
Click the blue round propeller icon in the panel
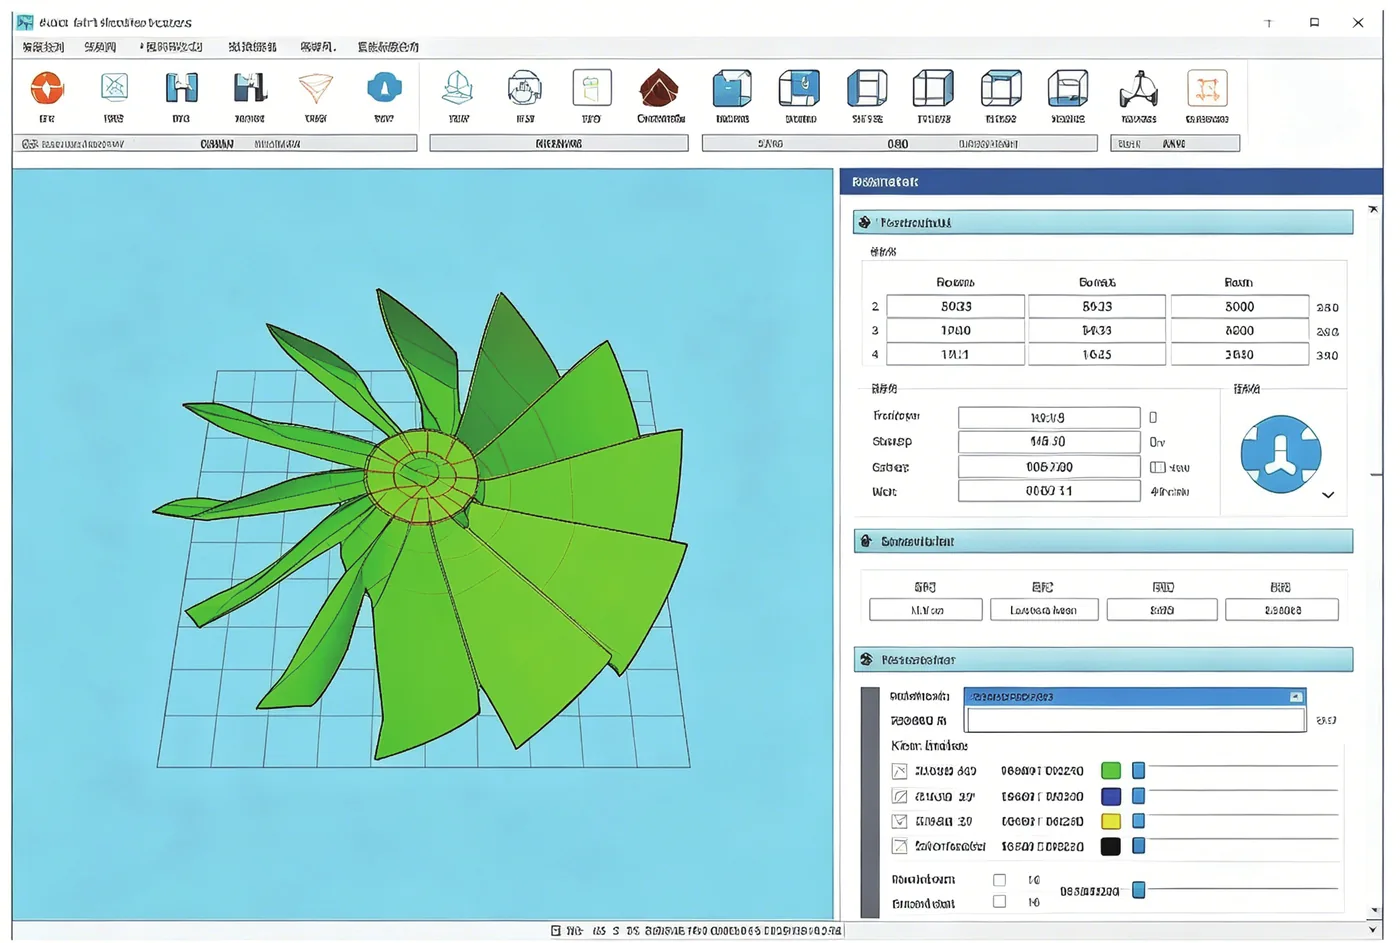point(1280,454)
